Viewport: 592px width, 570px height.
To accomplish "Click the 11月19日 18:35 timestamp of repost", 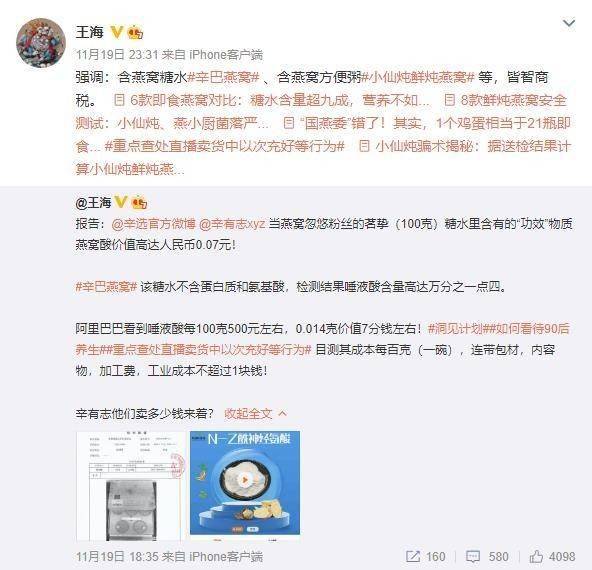I will [117, 556].
